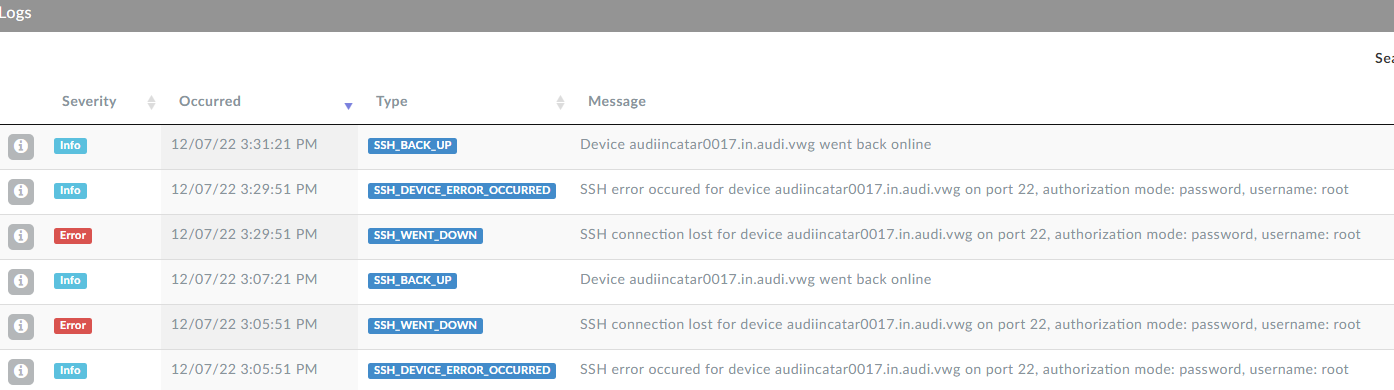Open info icon for 3:05:51 PM SSH_WENT_DOWN entry
This screenshot has width=1394, height=390.
[21, 326]
